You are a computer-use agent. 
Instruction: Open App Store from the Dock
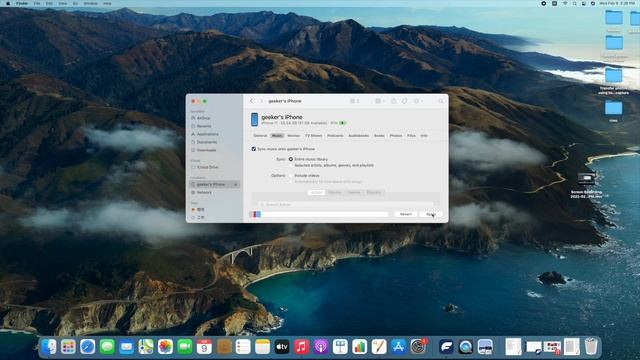(x=398, y=347)
